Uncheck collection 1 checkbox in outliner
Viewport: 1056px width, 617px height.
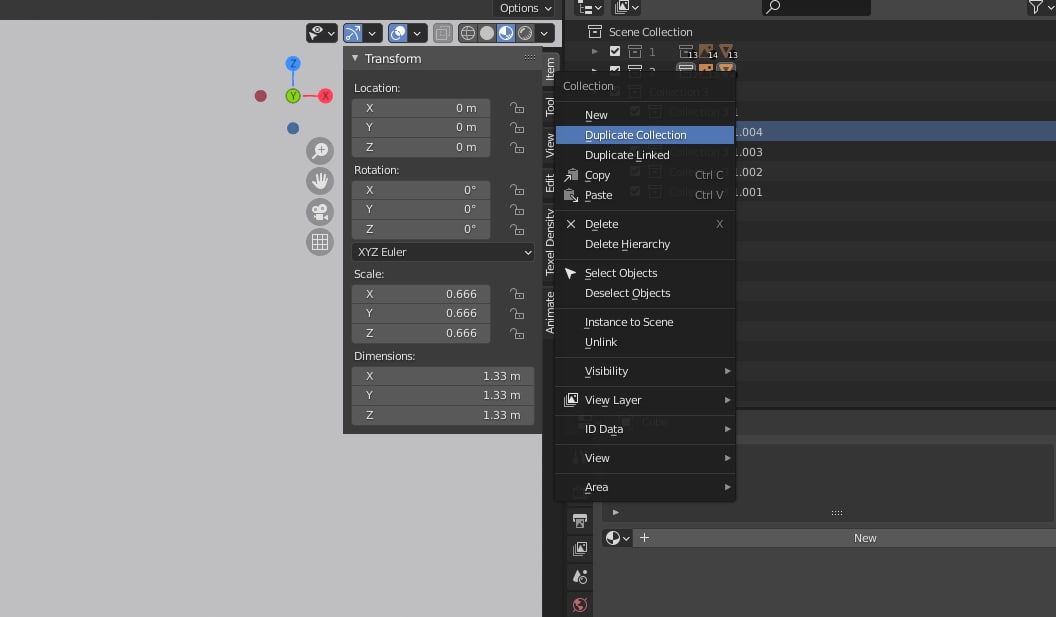[x=615, y=51]
